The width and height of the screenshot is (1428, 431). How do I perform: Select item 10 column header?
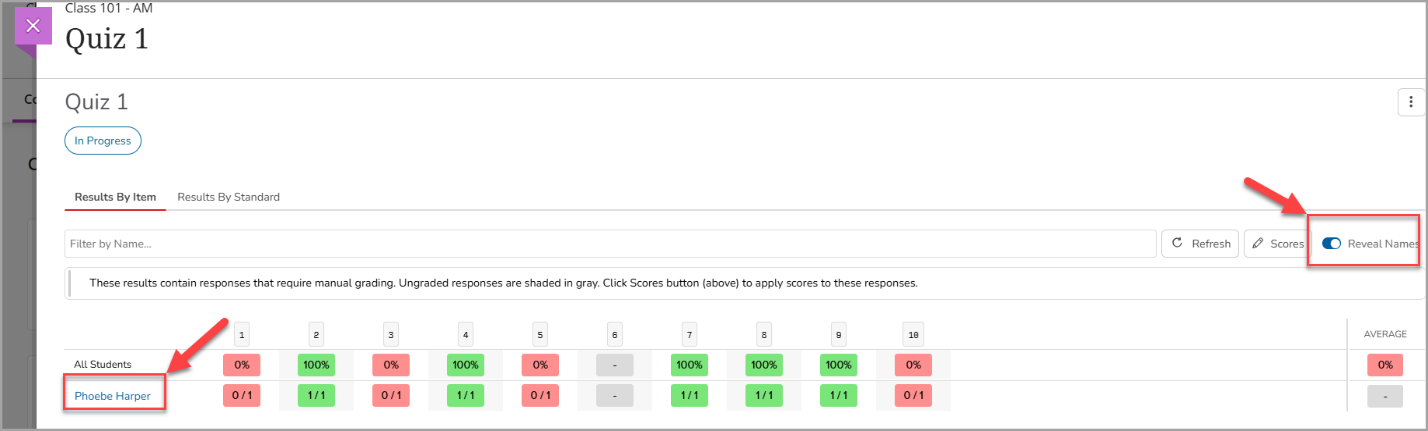913,333
